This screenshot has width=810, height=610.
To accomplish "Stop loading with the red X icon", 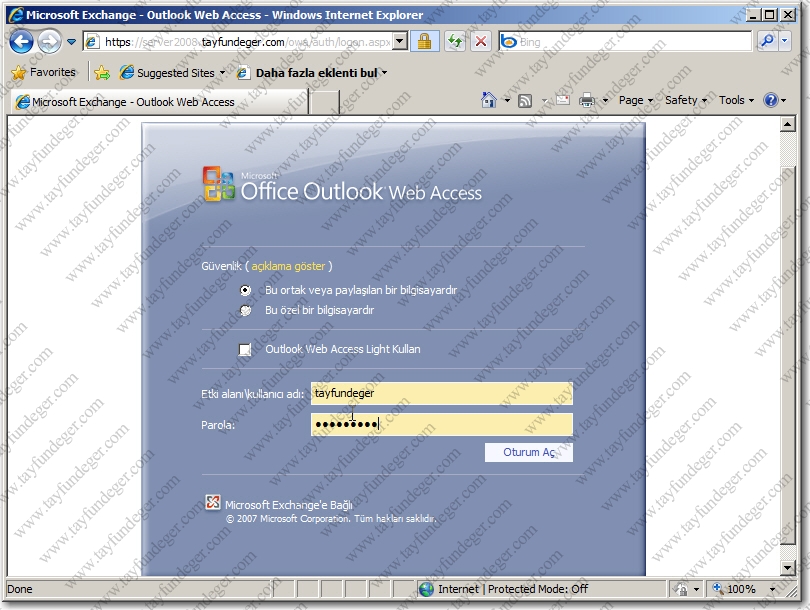I will (x=481, y=42).
